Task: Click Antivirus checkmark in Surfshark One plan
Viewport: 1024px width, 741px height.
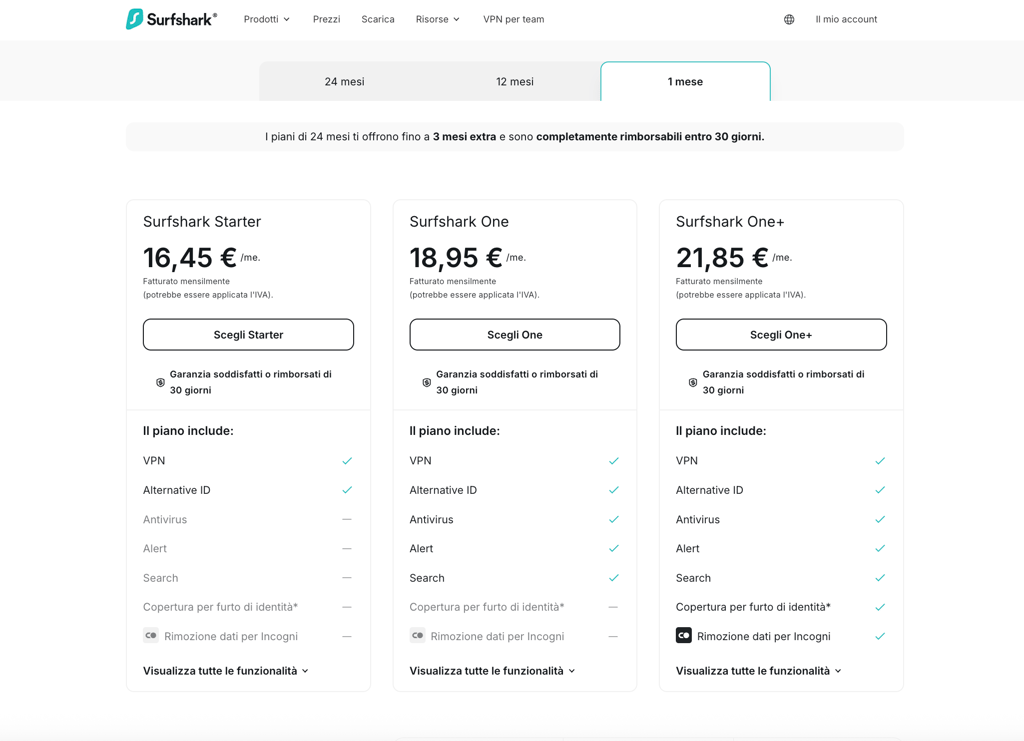Action: click(613, 520)
